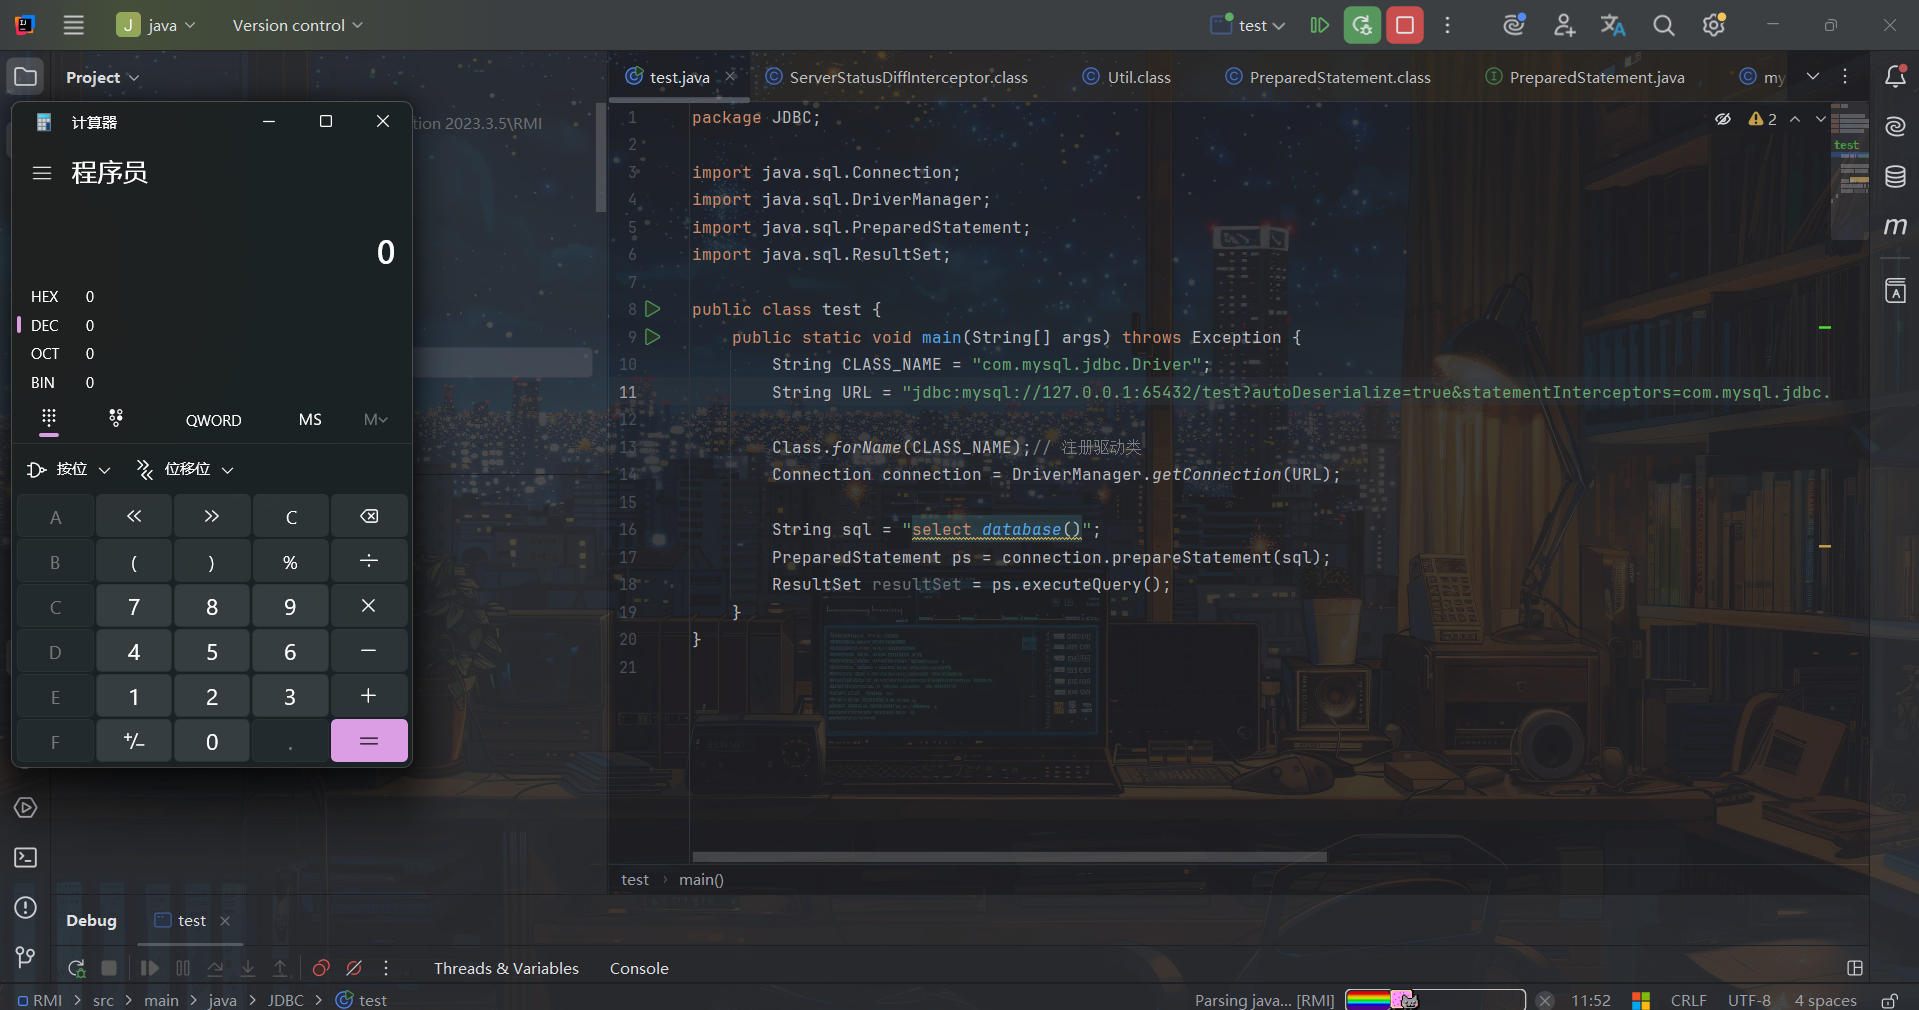Click the Database tool window icon
1919x1010 pixels.
[1894, 177]
